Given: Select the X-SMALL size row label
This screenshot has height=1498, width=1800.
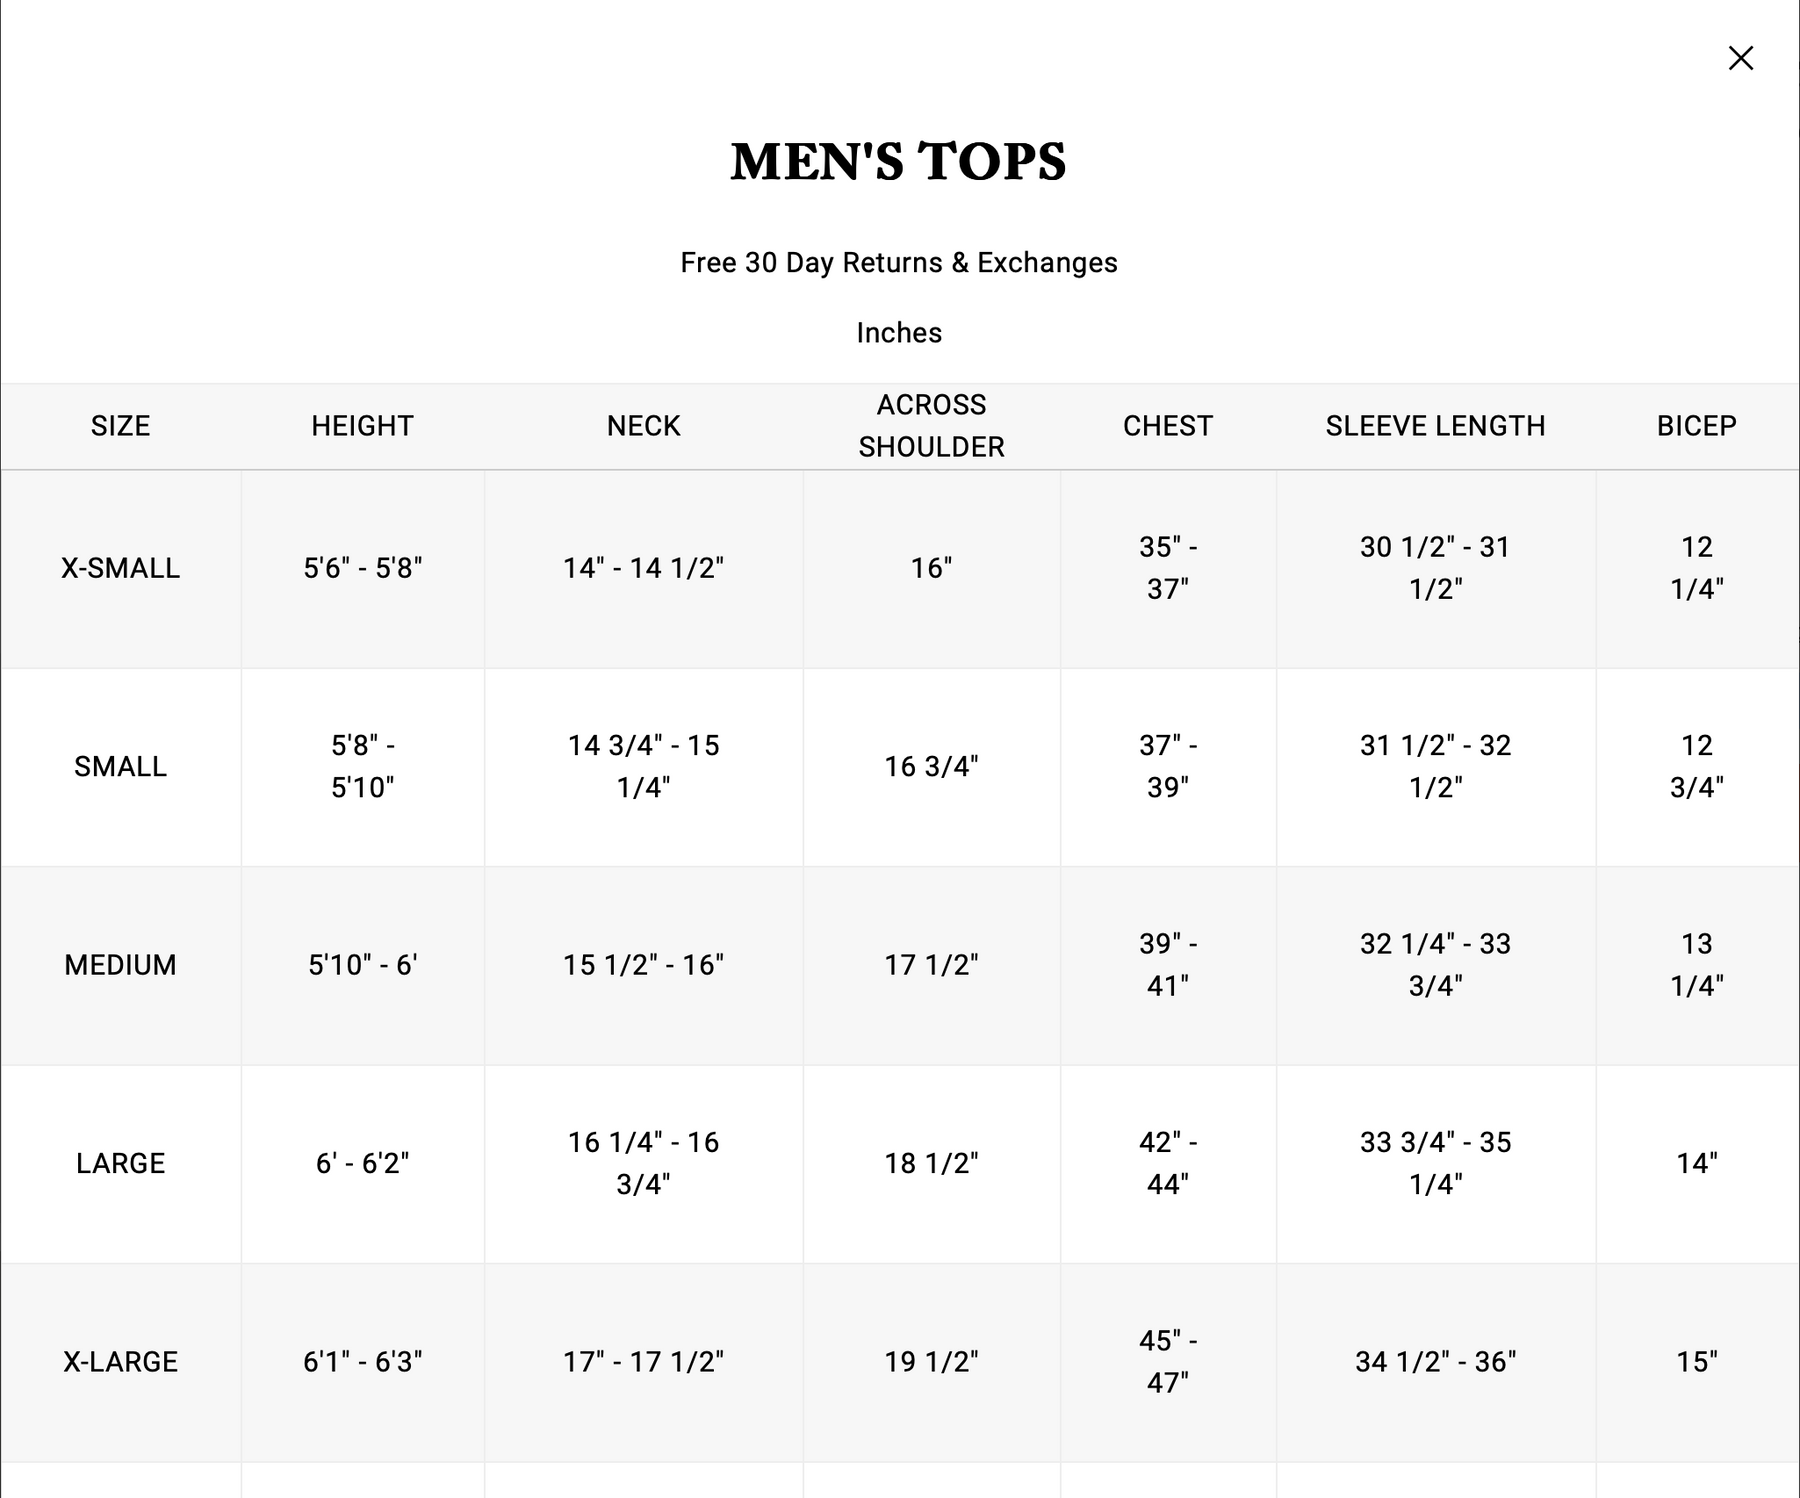Looking at the screenshot, I should click(121, 568).
